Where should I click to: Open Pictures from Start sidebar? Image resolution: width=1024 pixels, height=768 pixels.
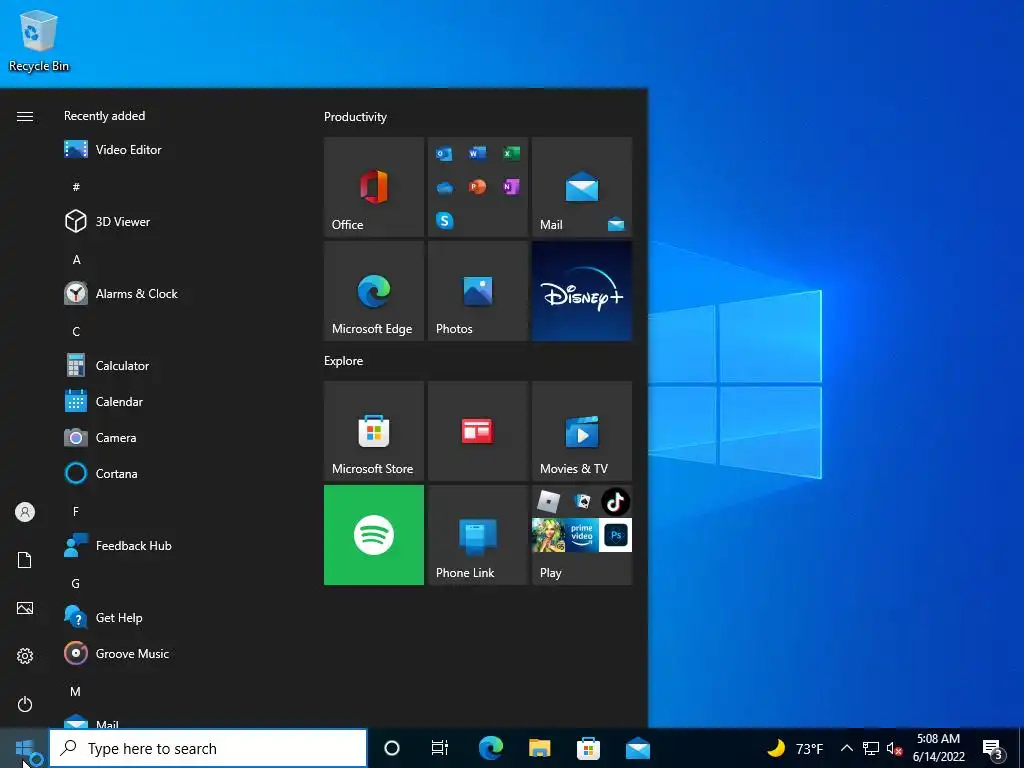(x=25, y=608)
